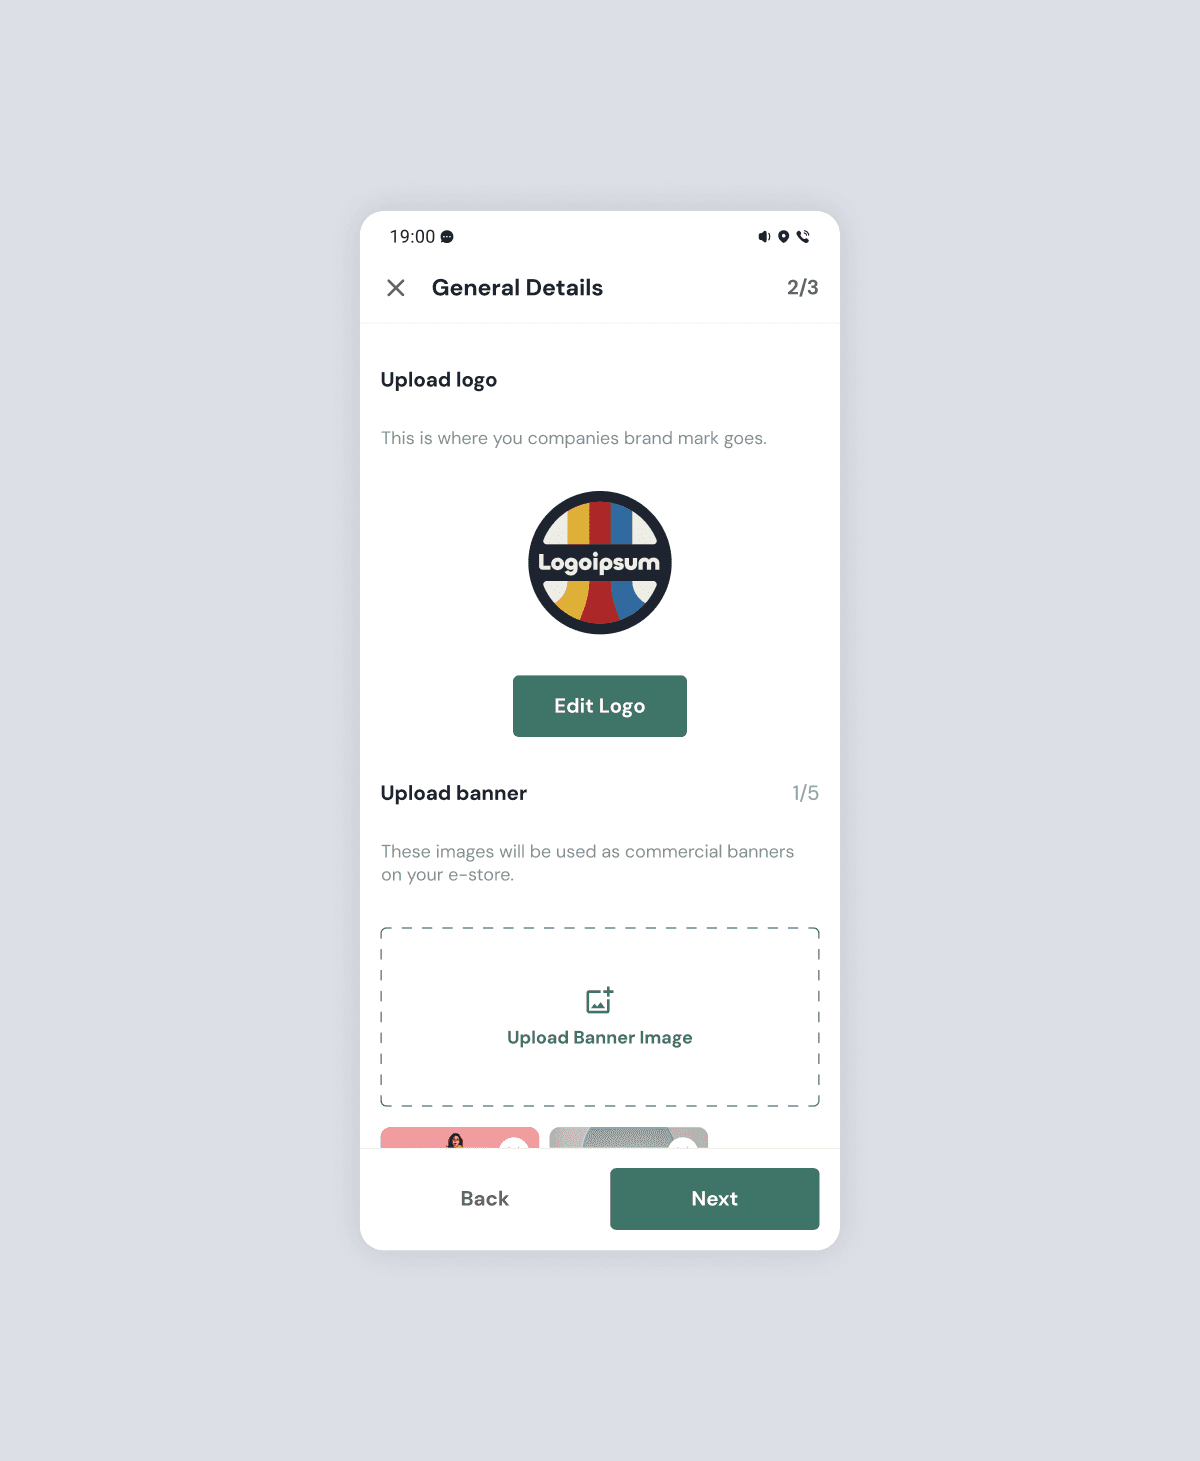Click the Next button
Image resolution: width=1200 pixels, height=1461 pixels.
point(715,1199)
